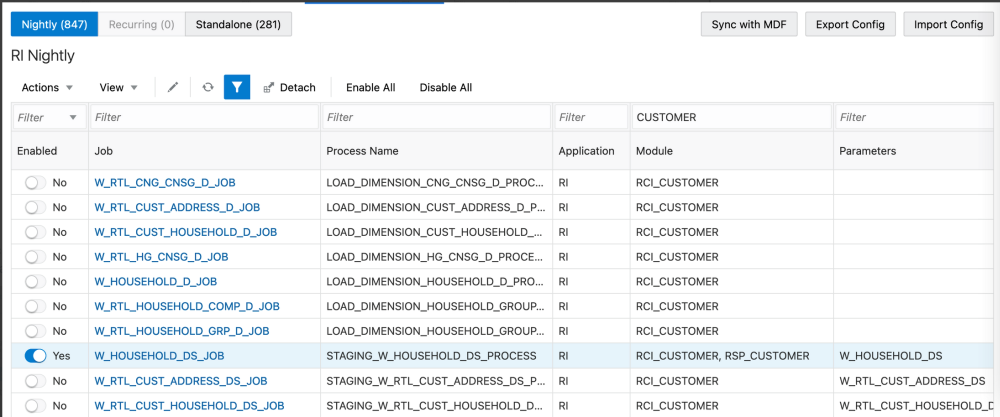Open the W_RTL_CUST_ADDRESS_DS_JOB link
1000x417 pixels.
pyautogui.click(x=180, y=381)
